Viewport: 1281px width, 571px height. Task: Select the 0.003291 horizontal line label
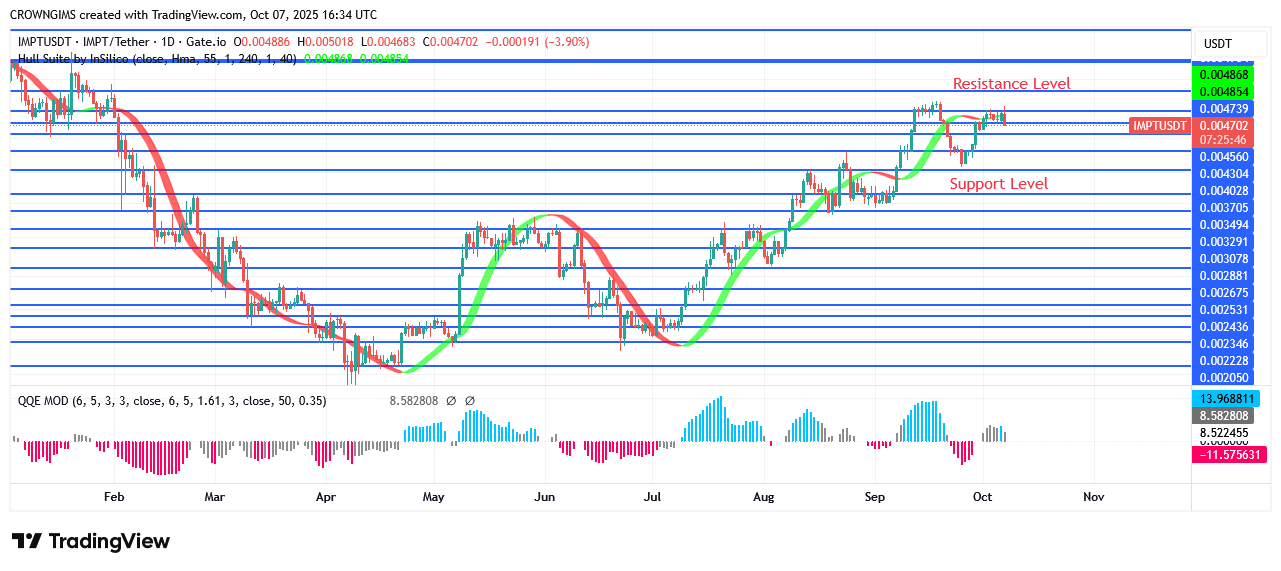pos(1224,241)
